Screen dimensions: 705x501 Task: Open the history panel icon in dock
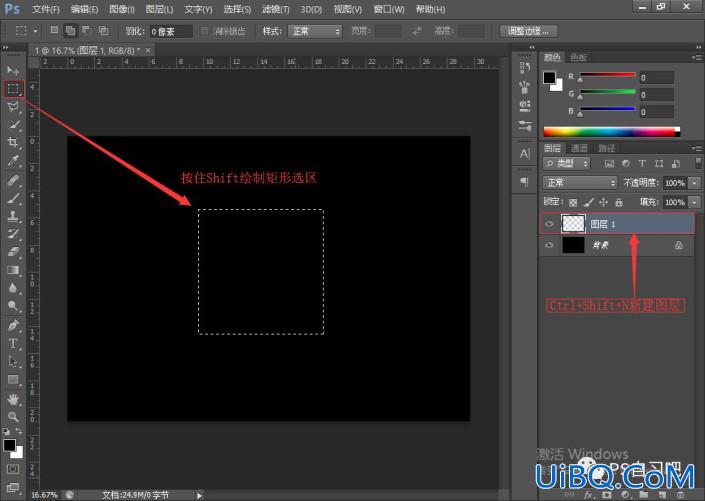tap(525, 68)
